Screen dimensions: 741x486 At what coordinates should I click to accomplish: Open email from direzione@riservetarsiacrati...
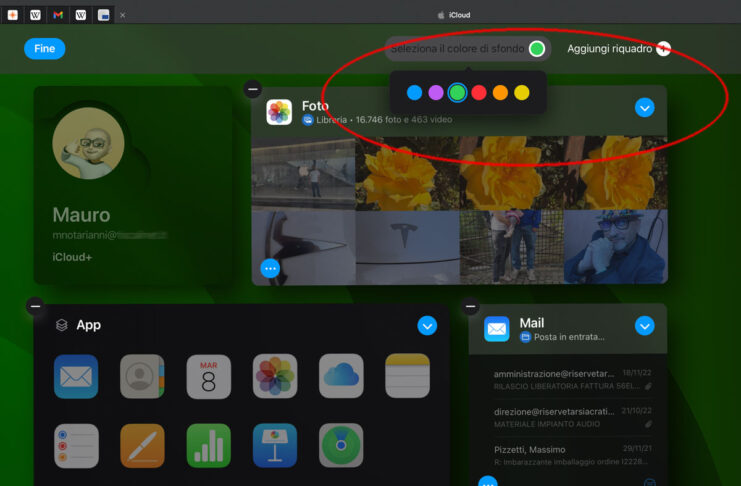(x=572, y=417)
